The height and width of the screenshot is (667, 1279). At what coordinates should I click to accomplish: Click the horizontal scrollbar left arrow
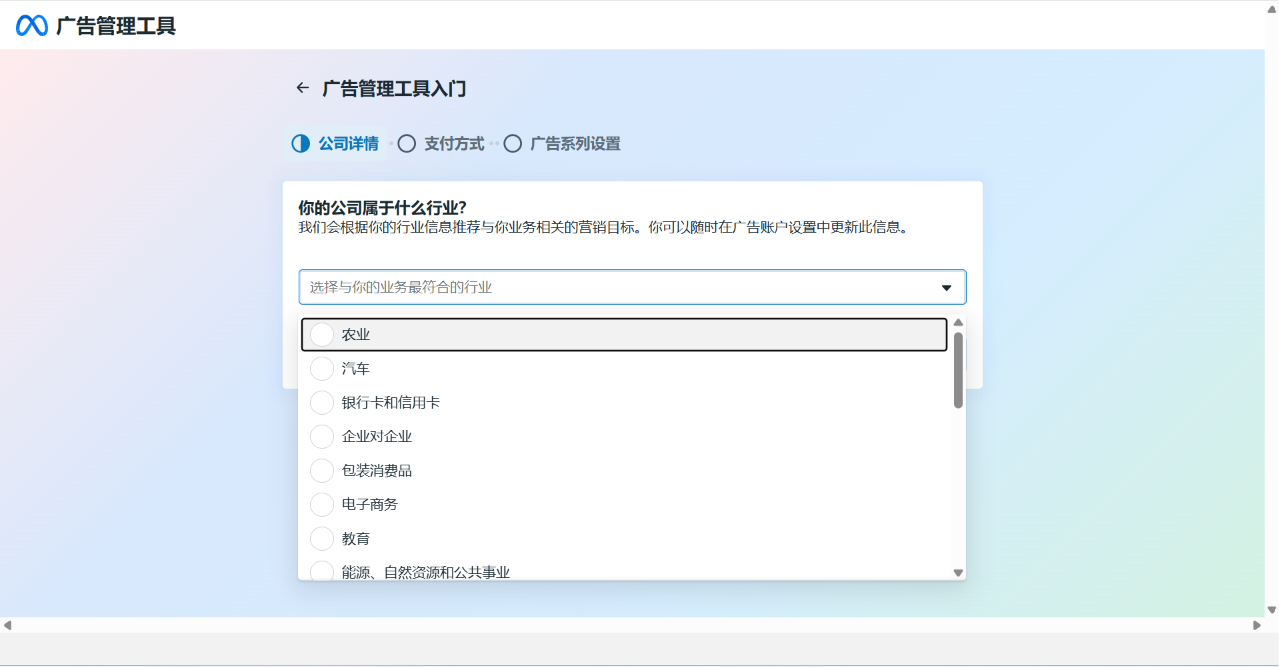[7, 625]
